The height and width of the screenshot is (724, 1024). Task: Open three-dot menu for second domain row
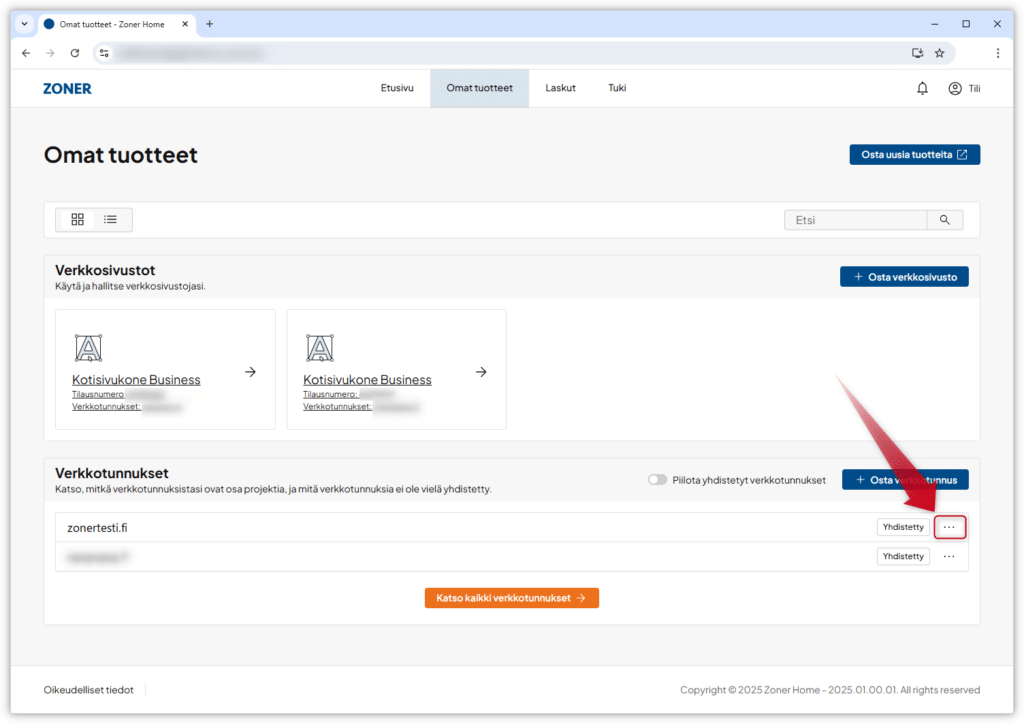pos(949,556)
